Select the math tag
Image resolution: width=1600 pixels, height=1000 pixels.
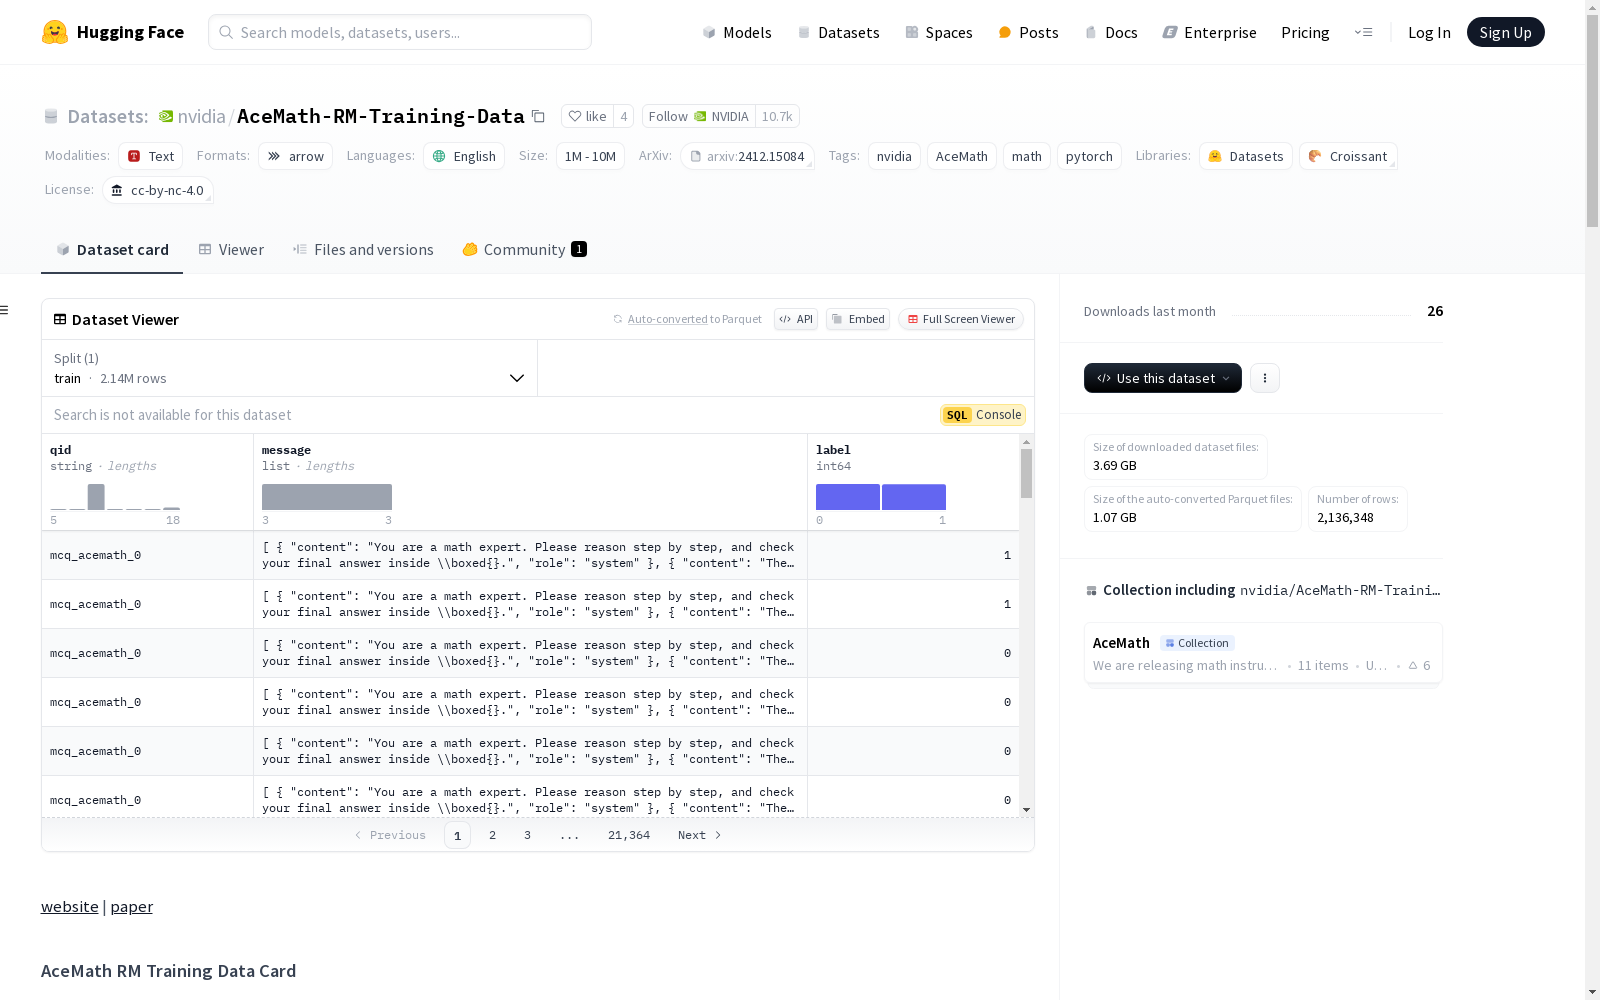point(1027,156)
